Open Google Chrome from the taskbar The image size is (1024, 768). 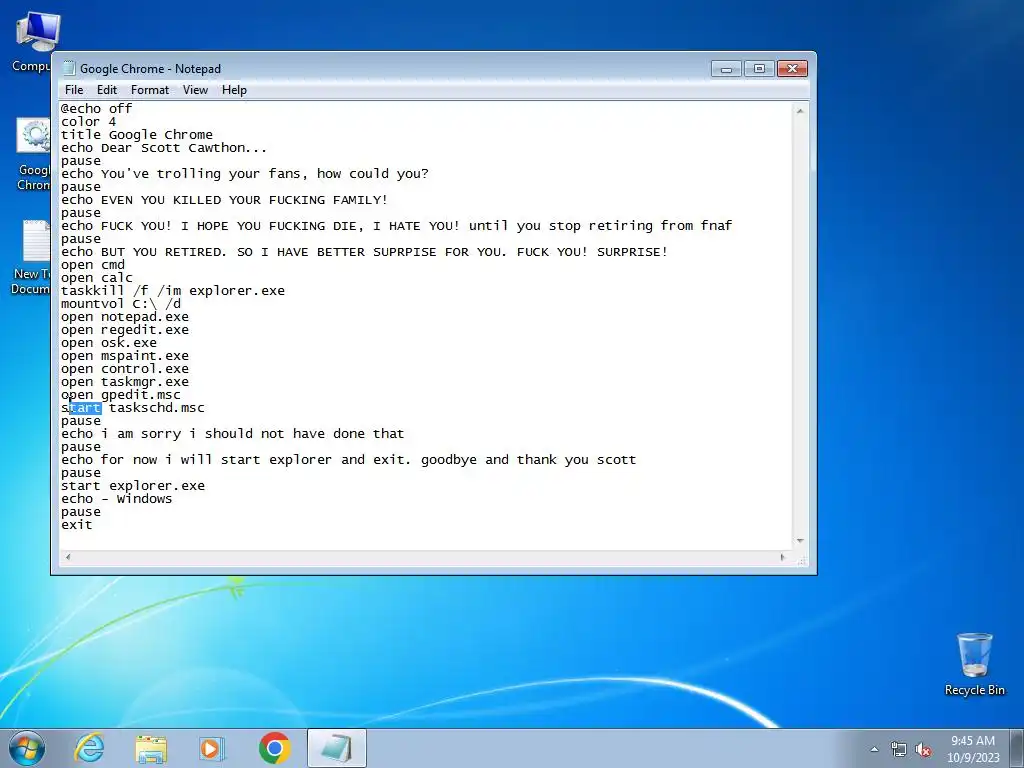point(274,748)
